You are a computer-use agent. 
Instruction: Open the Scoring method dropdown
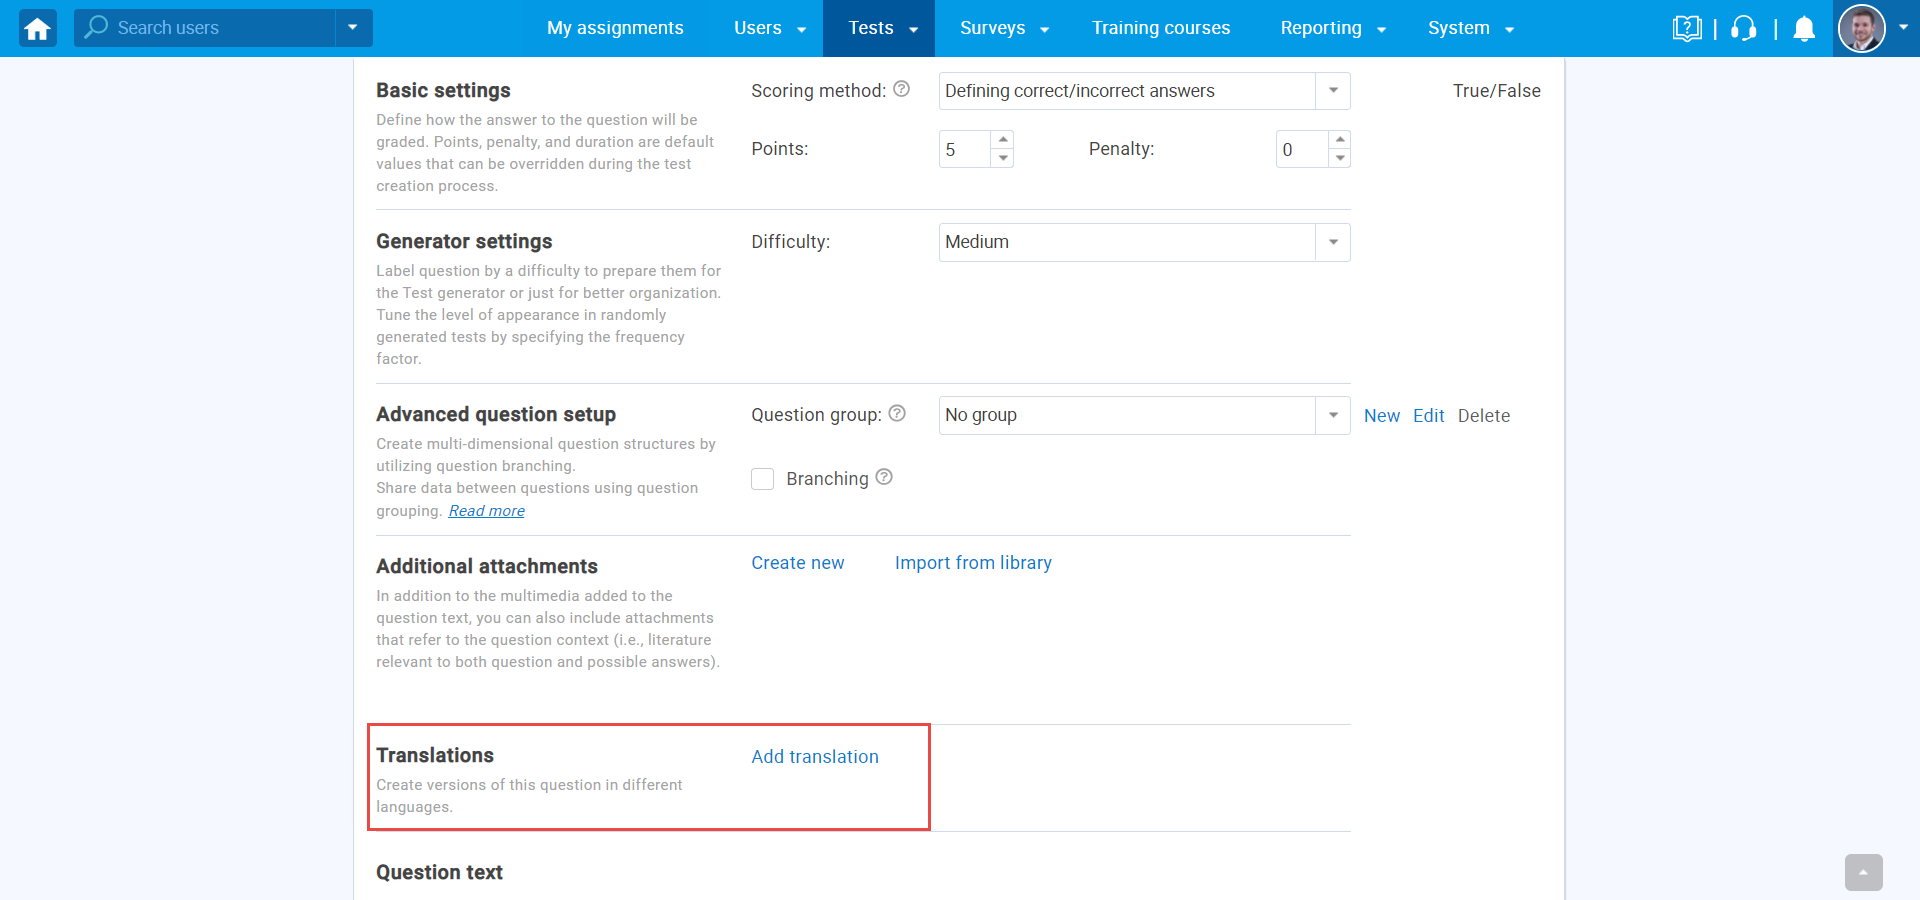pos(1333,90)
